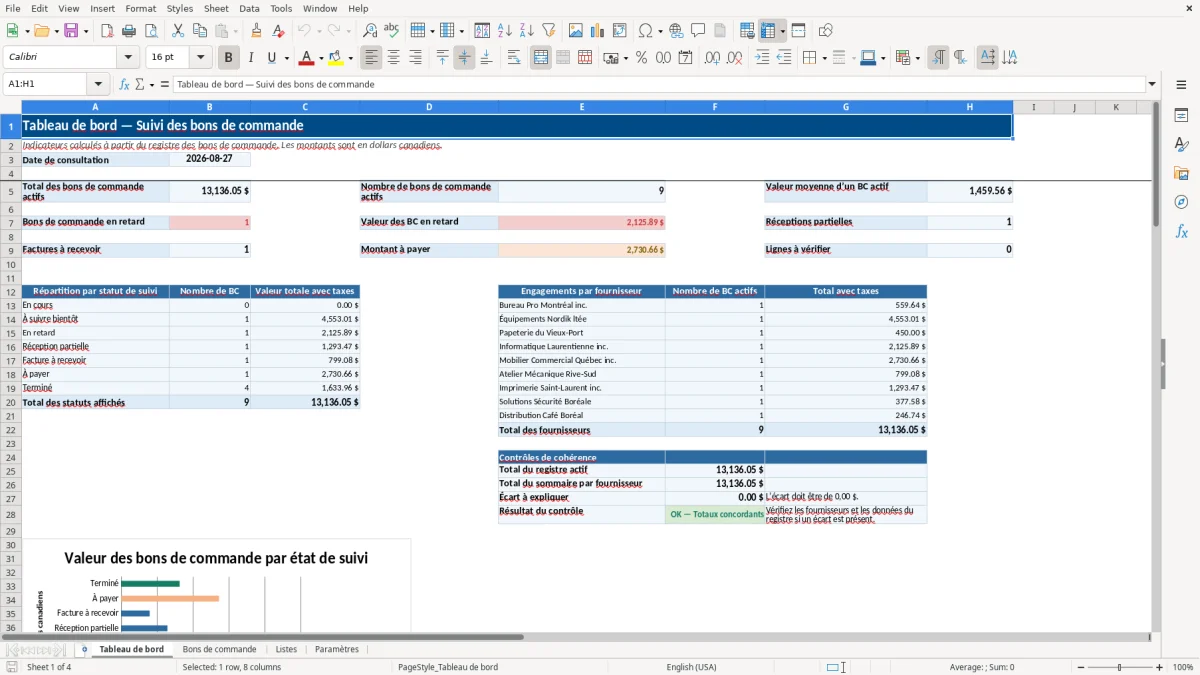Image resolution: width=1200 pixels, height=675 pixels.
Task: Open the Data menu
Action: point(249,8)
